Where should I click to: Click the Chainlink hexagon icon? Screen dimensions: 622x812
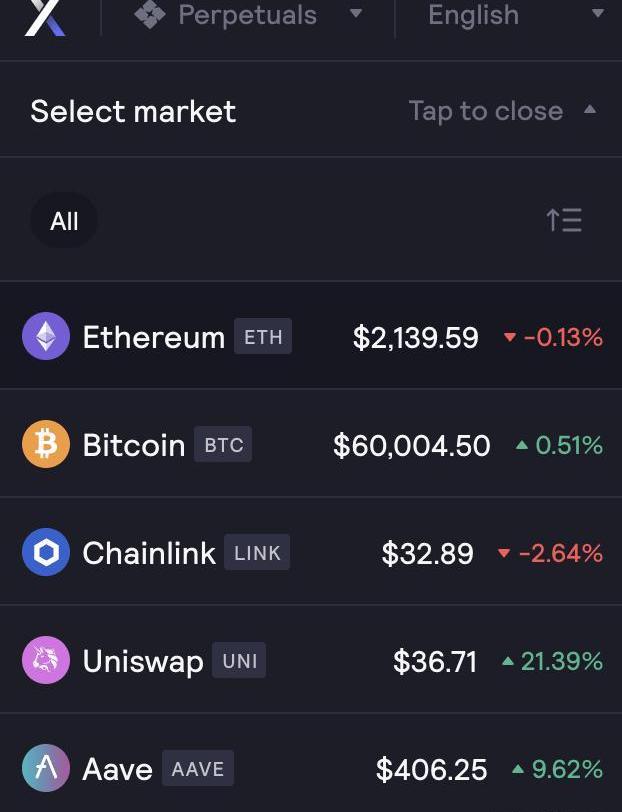click(x=46, y=553)
